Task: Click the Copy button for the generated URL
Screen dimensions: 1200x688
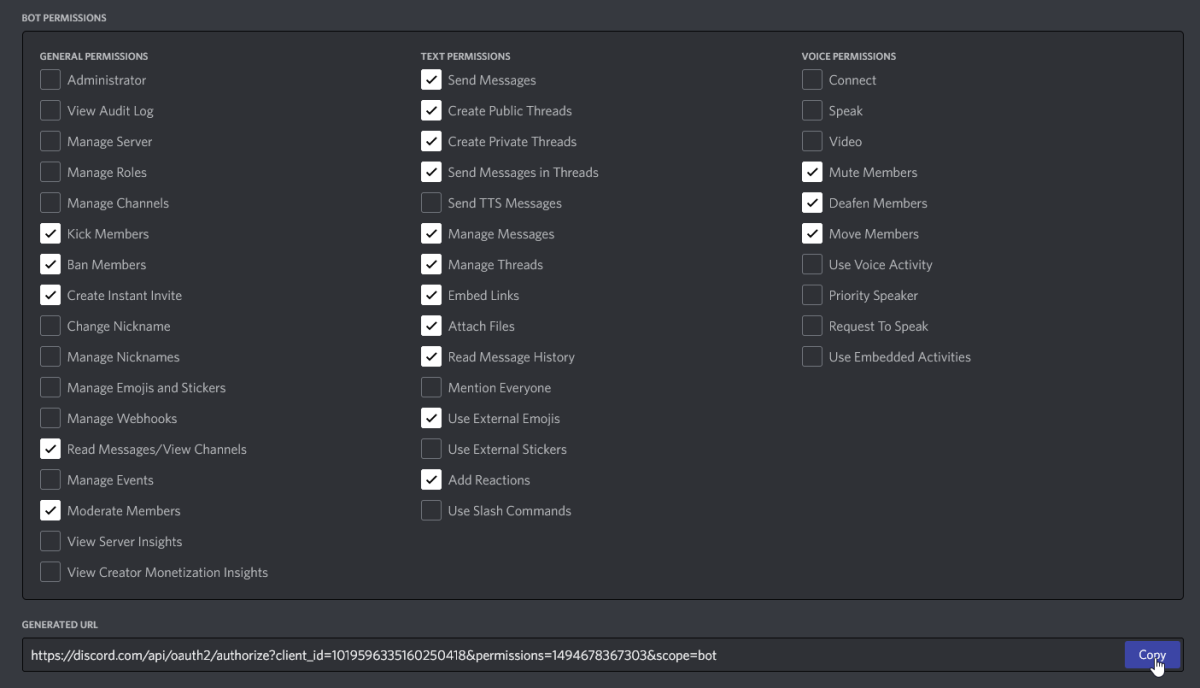Action: (1152, 655)
